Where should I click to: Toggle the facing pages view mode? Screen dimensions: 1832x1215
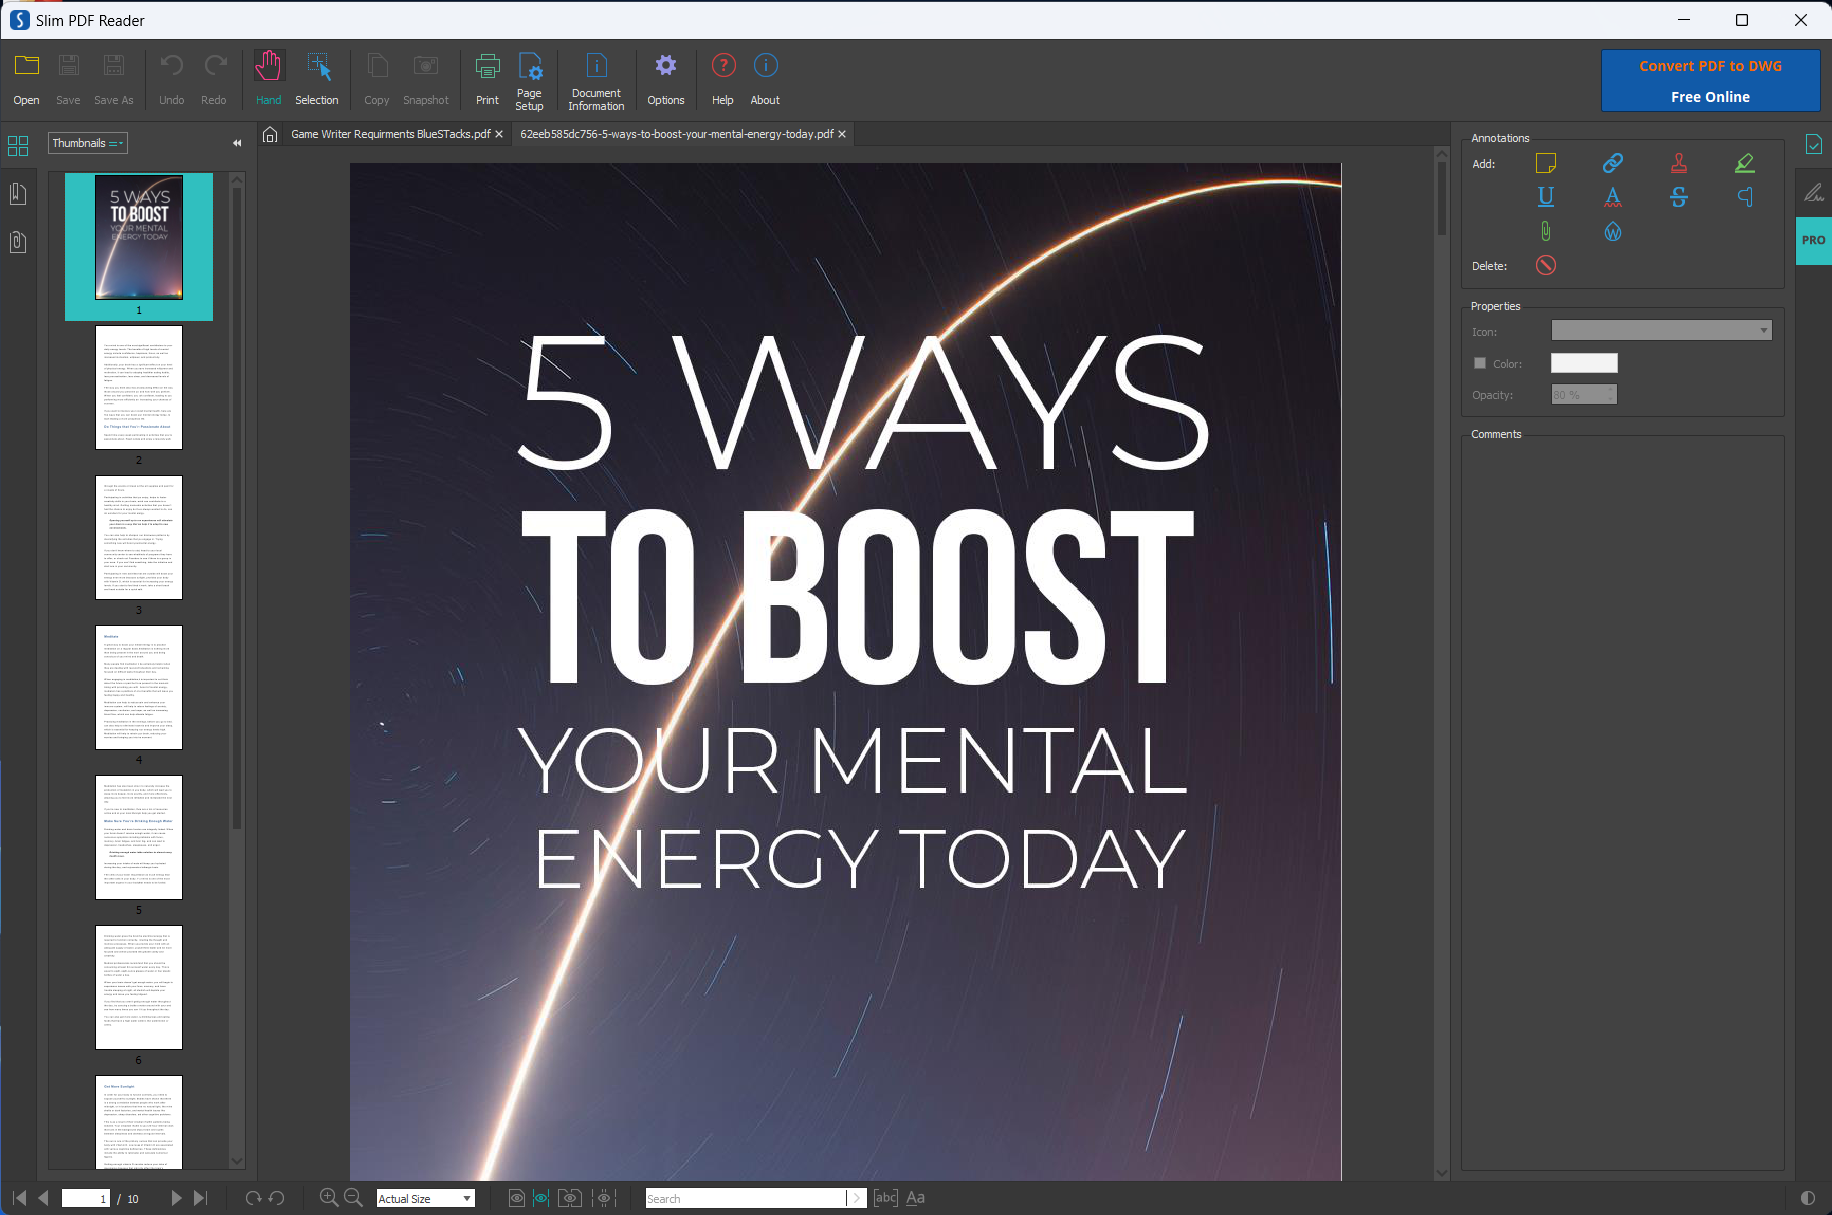pos(570,1198)
